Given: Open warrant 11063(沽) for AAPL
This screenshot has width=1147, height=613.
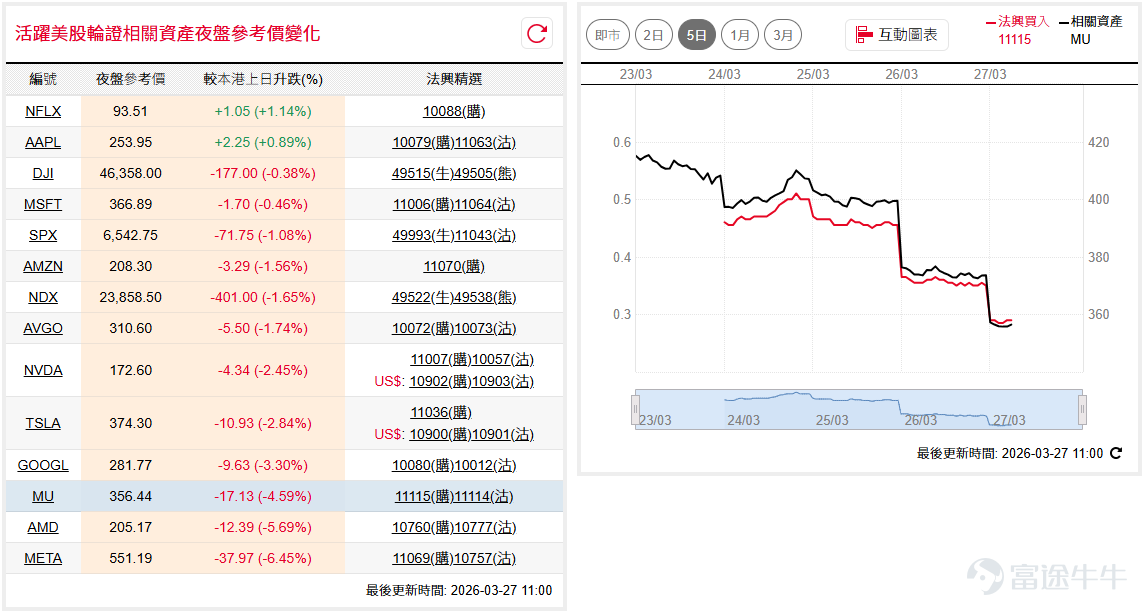Looking at the screenshot, I should coord(485,142).
